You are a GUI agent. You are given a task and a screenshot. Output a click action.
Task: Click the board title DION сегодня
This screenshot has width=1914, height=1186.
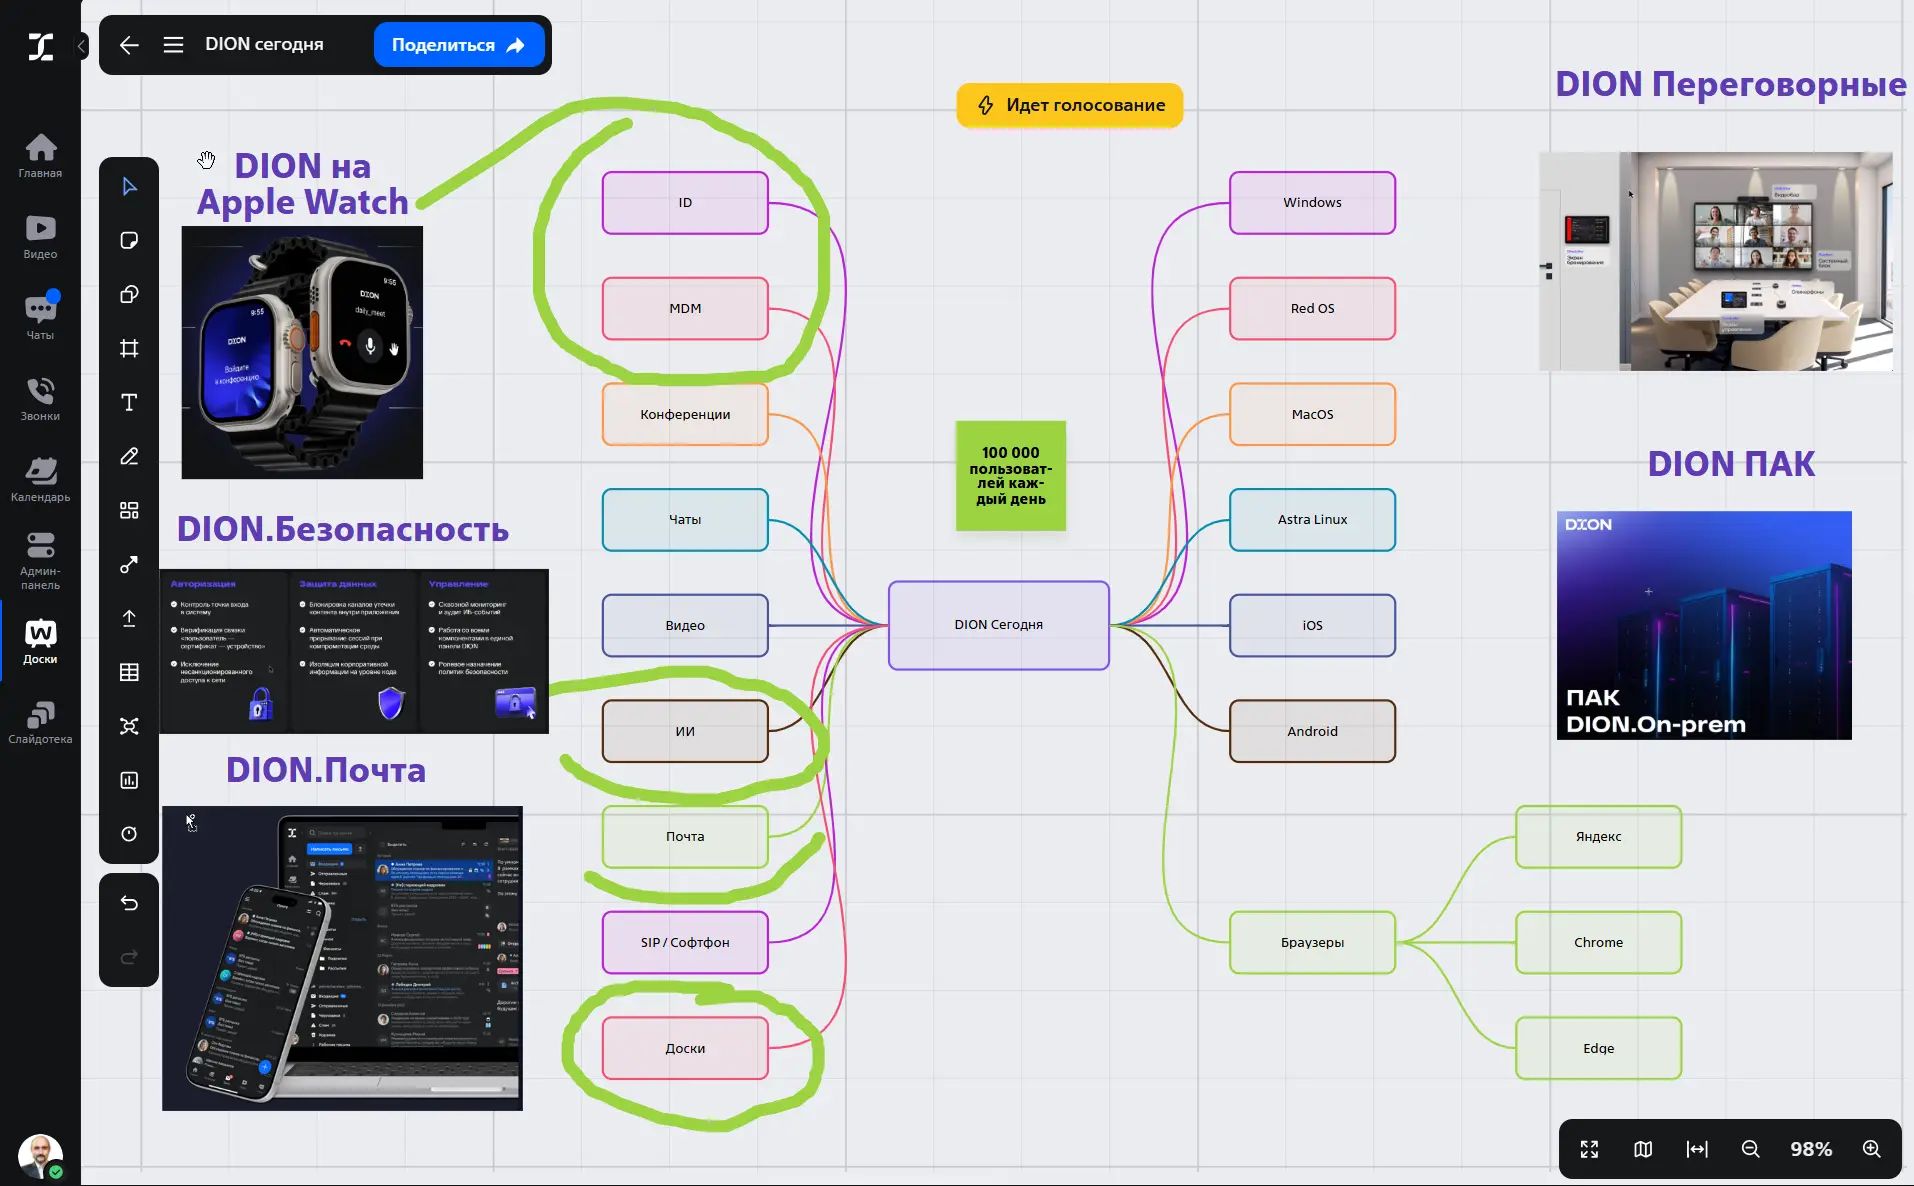coord(264,45)
